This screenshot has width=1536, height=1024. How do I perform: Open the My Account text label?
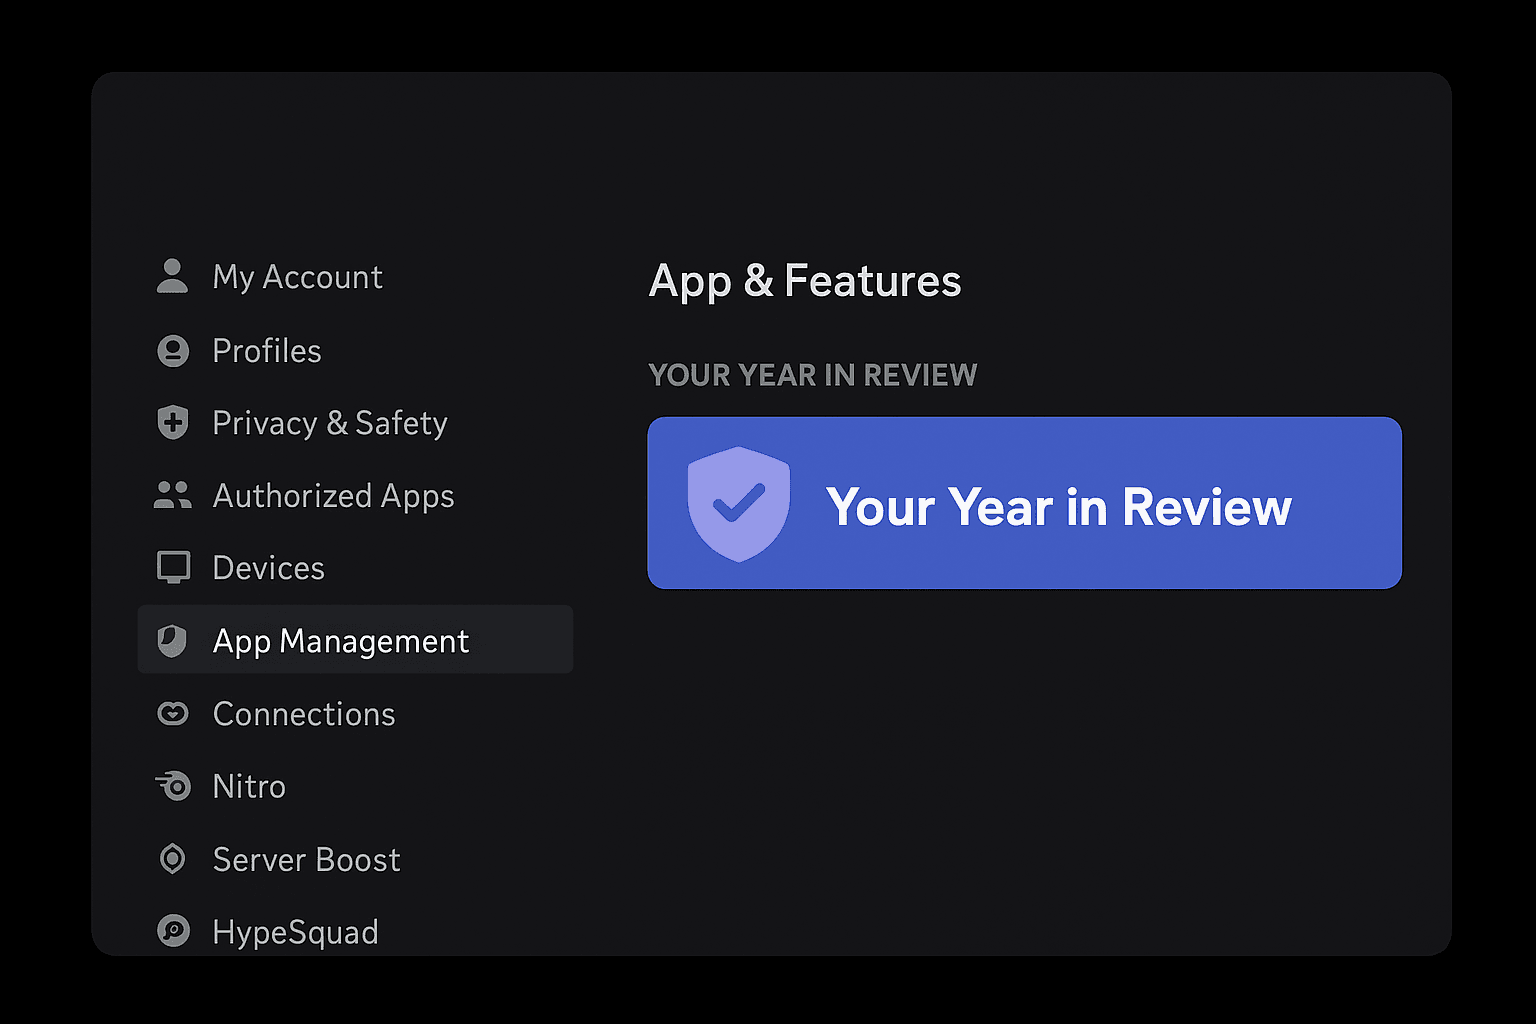[x=297, y=277]
